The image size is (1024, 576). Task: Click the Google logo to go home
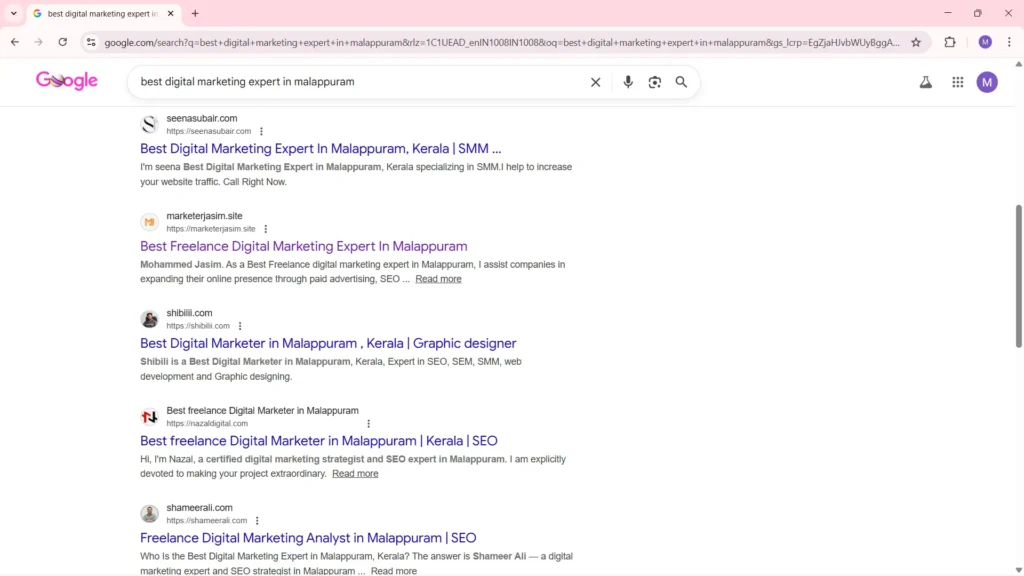point(66,80)
